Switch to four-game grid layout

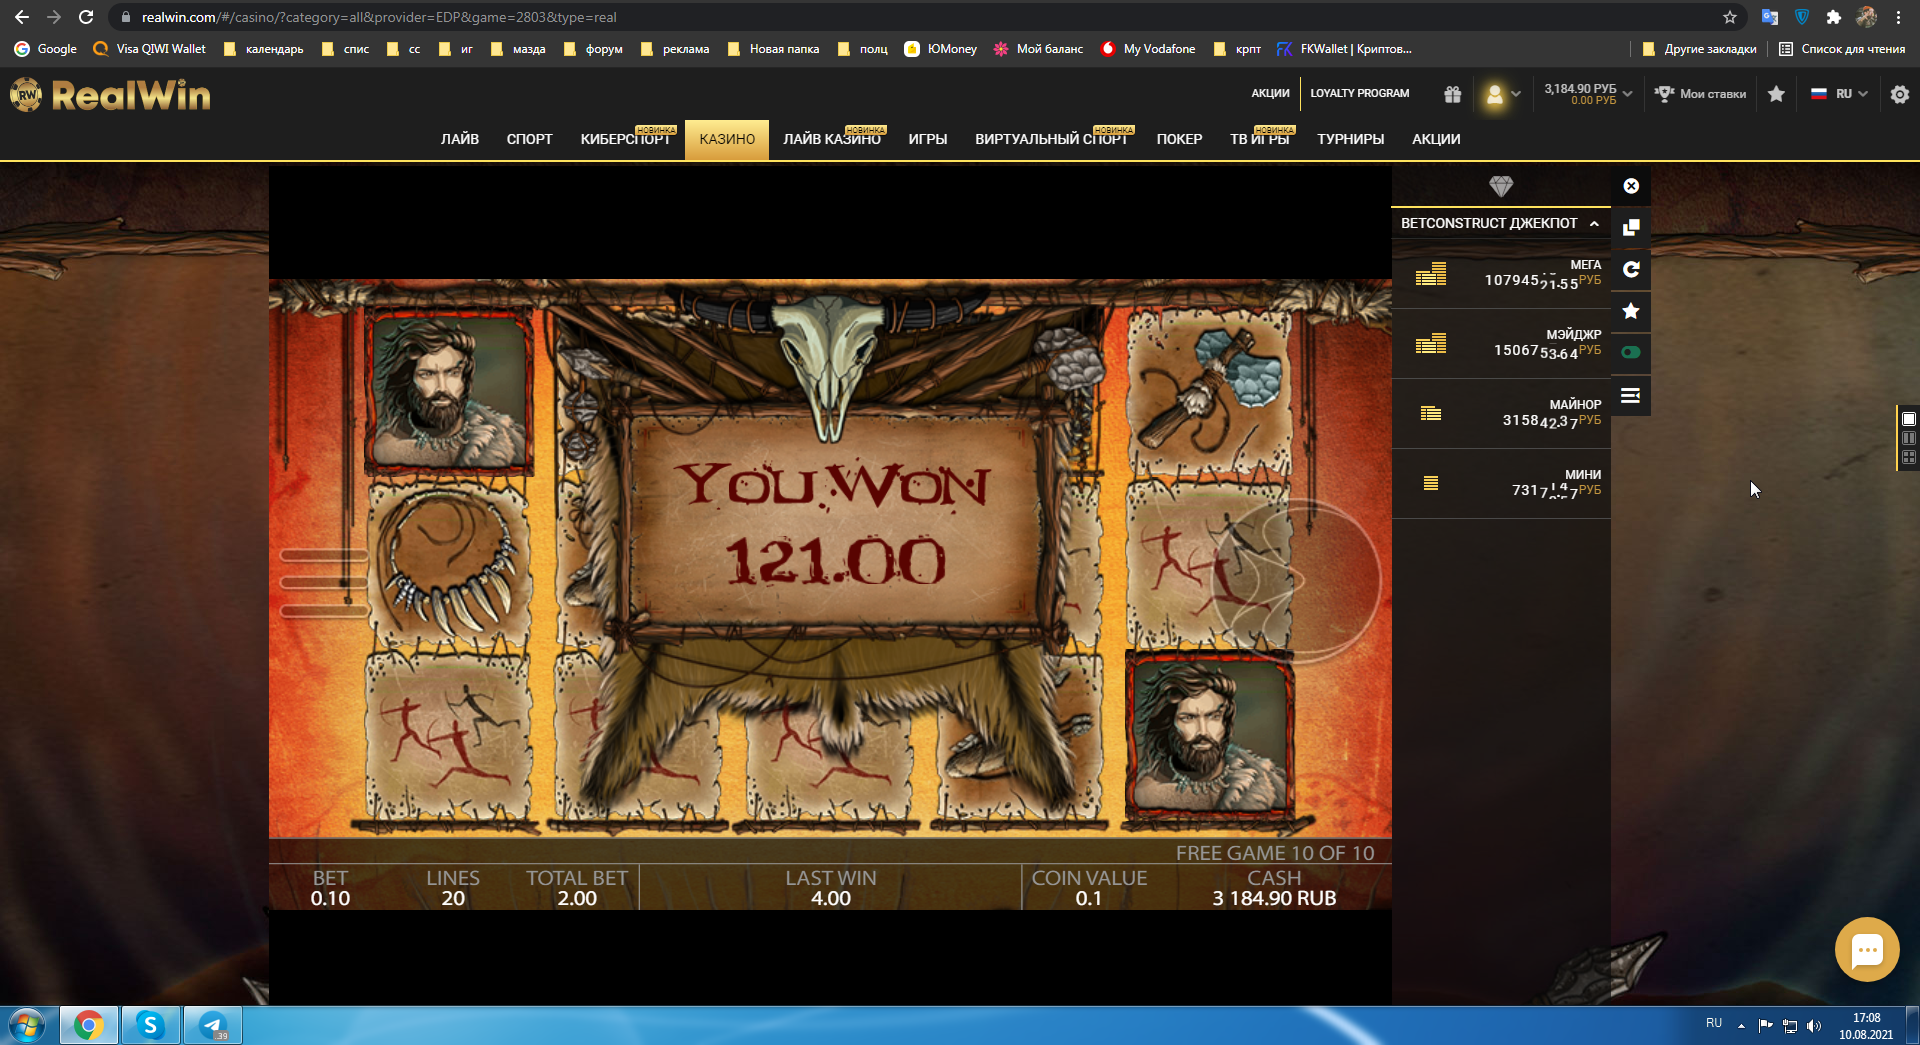(x=1908, y=457)
